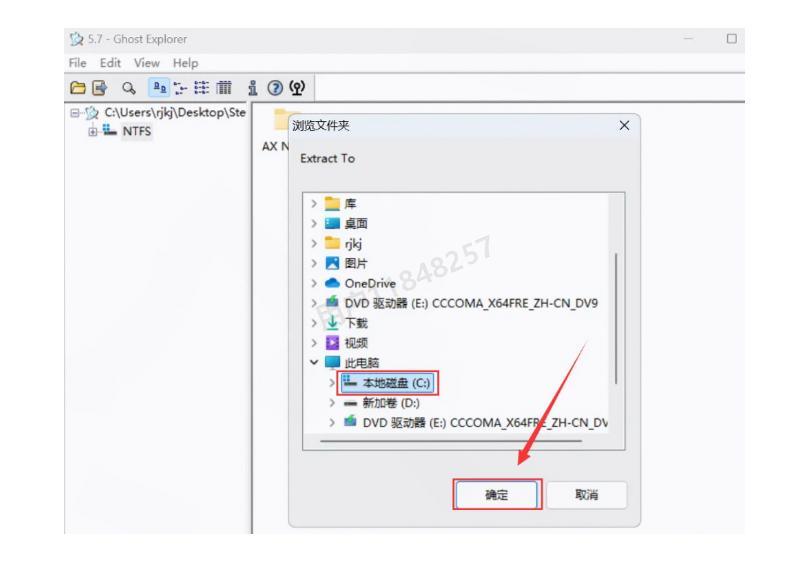The image size is (810, 563).
Task: Click the Ghost image icon beside C:\Users path
Action: coord(92,113)
